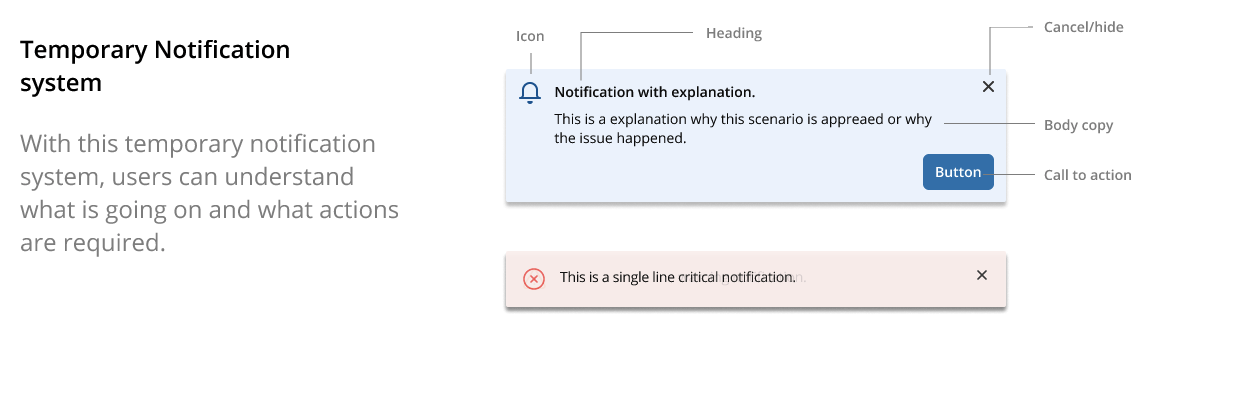Click the 'Heading' annotation label
Screen dimensions: 1244x397
pyautogui.click(x=734, y=33)
